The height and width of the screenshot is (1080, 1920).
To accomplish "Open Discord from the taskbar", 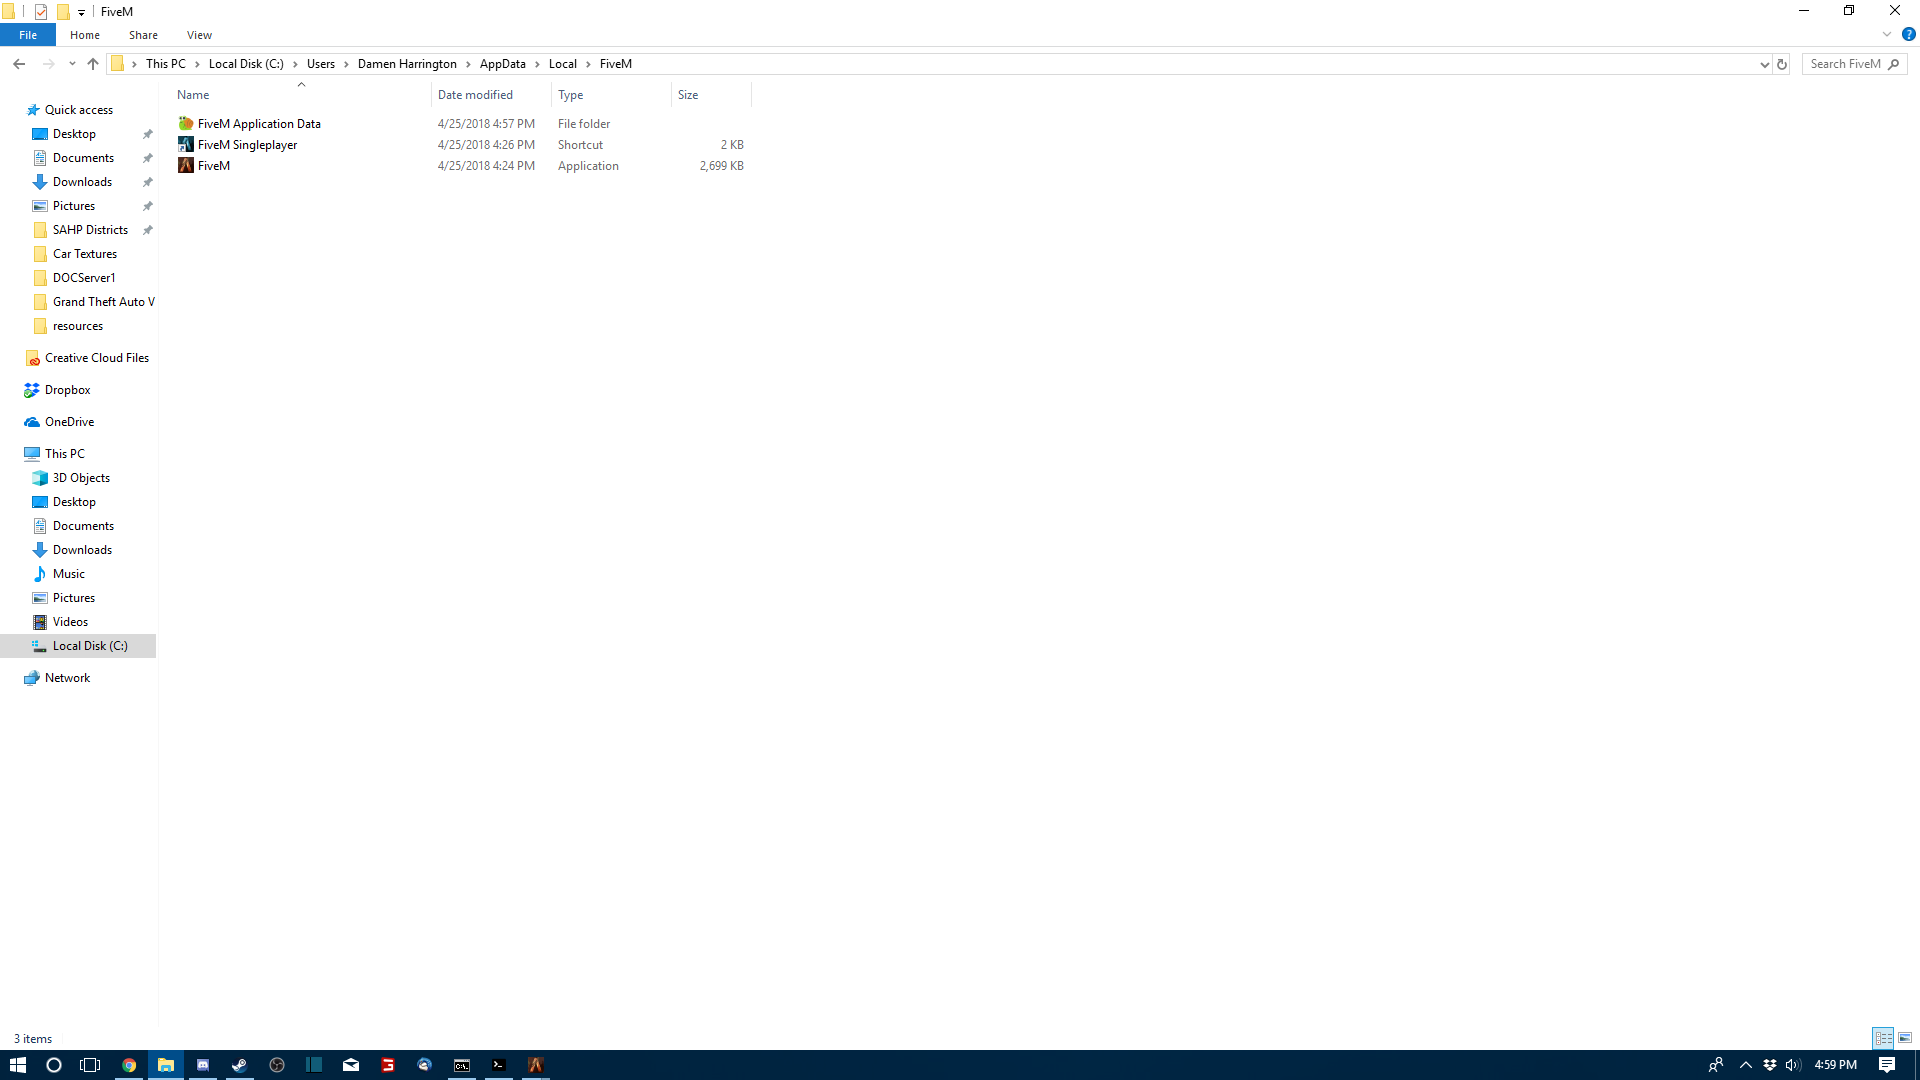I will (x=203, y=1065).
